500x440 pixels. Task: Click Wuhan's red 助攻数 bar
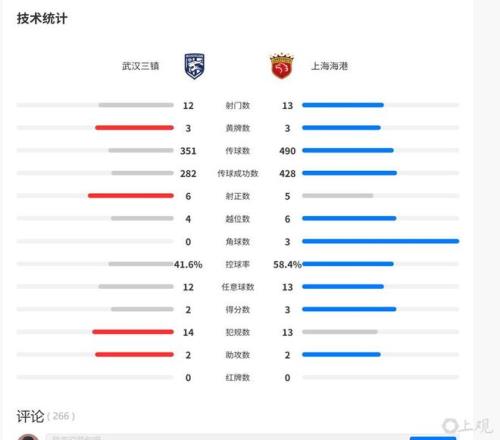(134, 354)
